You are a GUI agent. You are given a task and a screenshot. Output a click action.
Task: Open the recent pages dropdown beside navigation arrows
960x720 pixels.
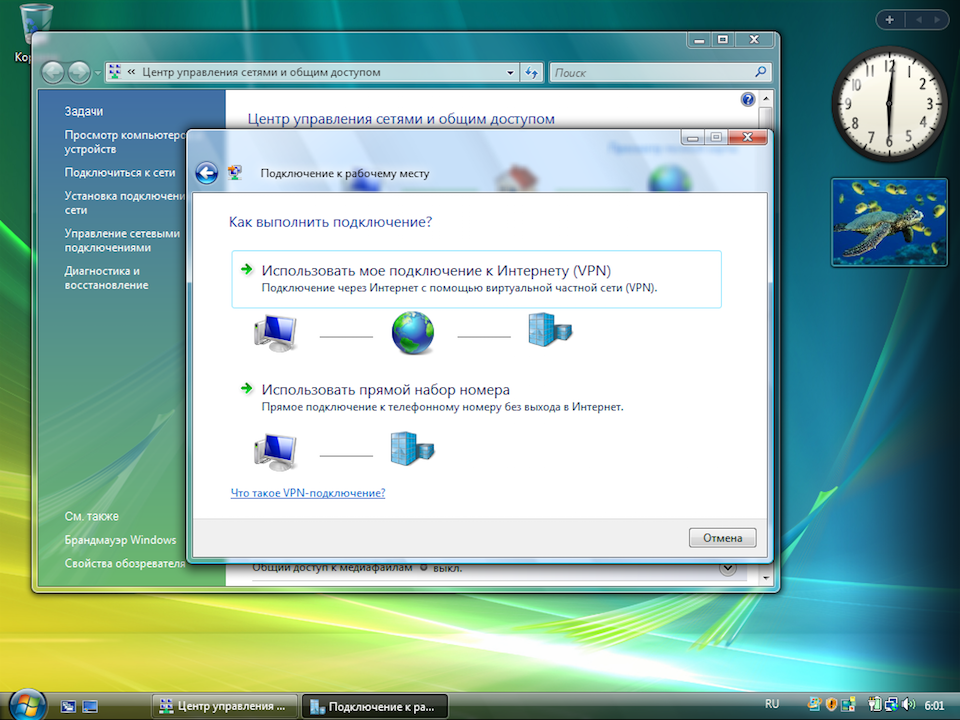coord(97,73)
